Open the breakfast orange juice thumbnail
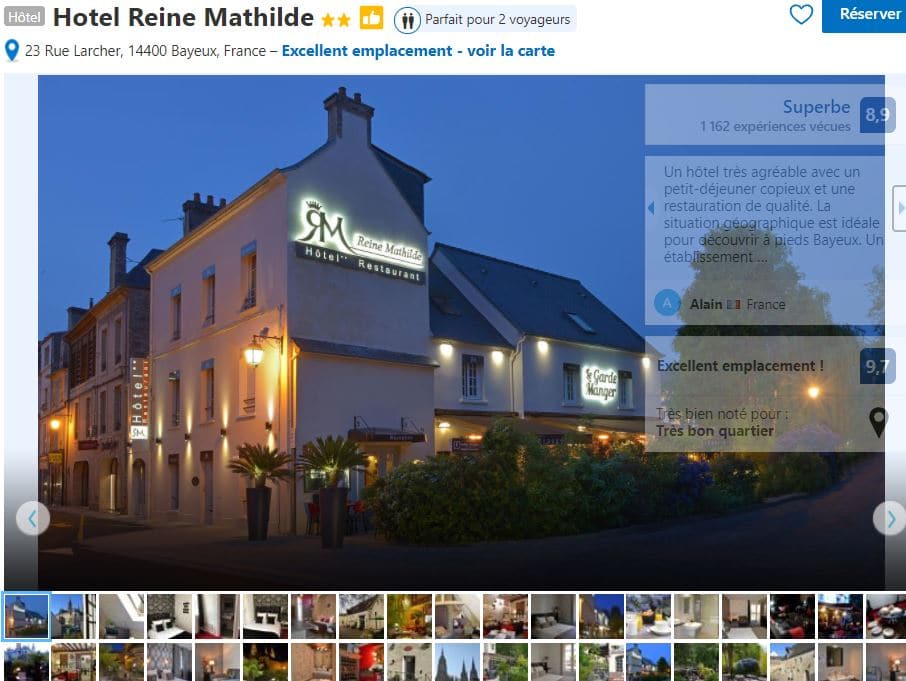906x681 pixels. click(648, 616)
